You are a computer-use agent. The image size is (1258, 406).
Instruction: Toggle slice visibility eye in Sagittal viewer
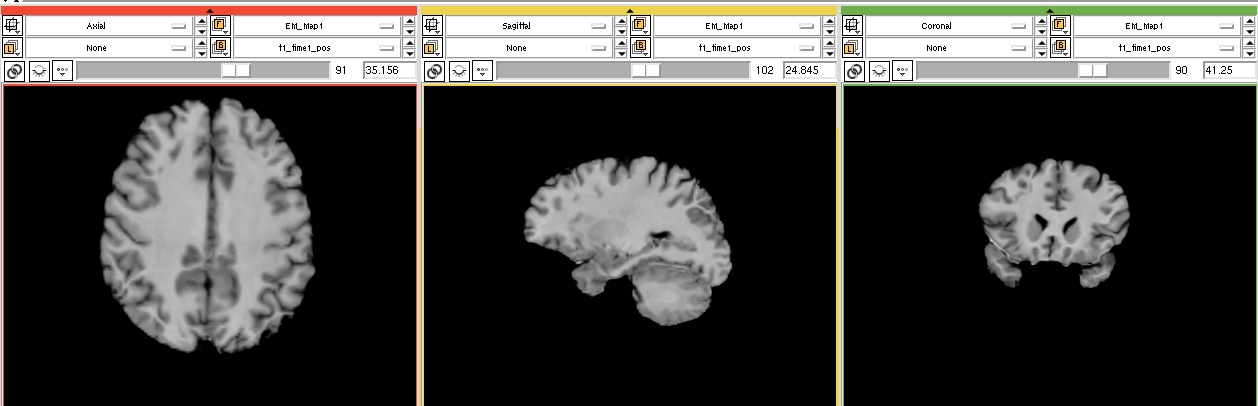458,71
